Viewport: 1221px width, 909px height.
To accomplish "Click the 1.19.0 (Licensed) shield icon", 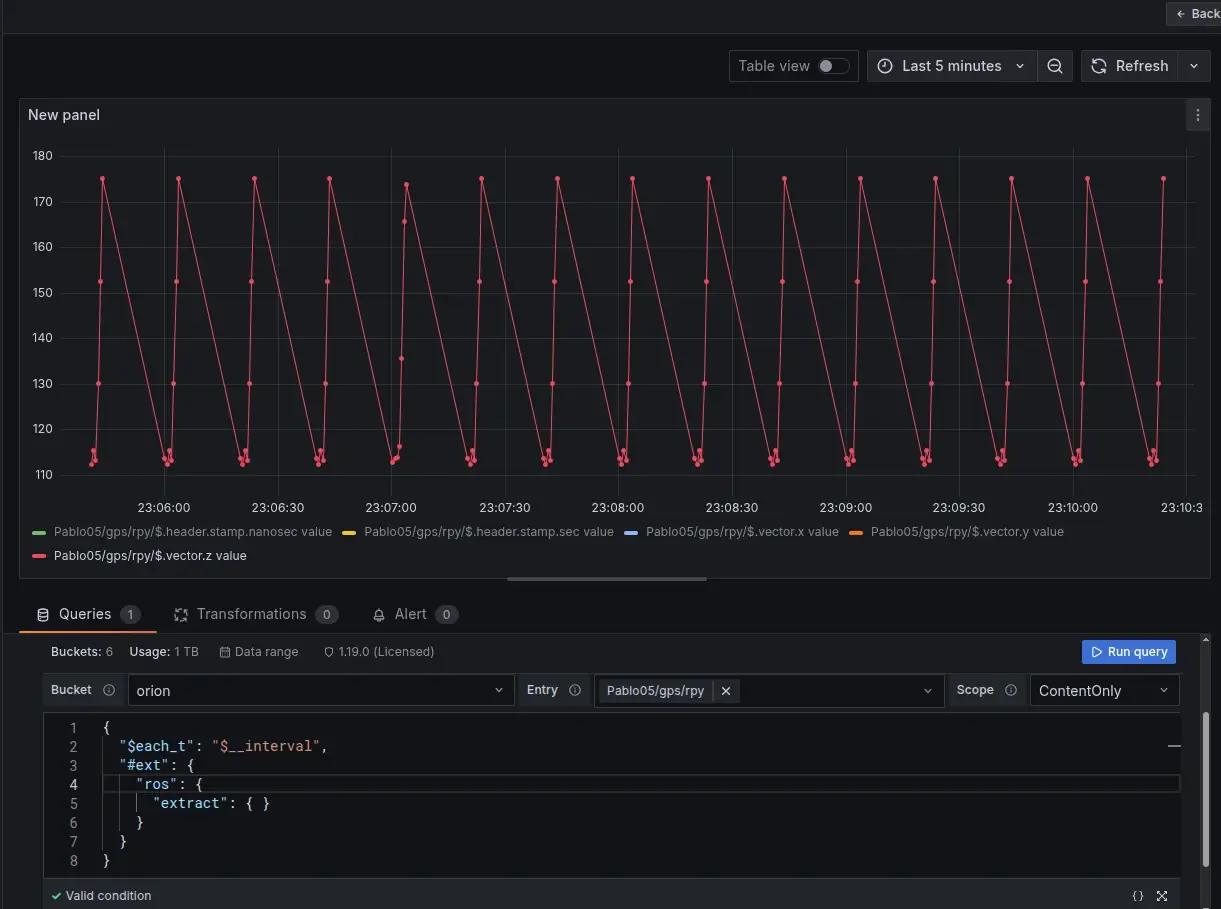I will tap(328, 651).
